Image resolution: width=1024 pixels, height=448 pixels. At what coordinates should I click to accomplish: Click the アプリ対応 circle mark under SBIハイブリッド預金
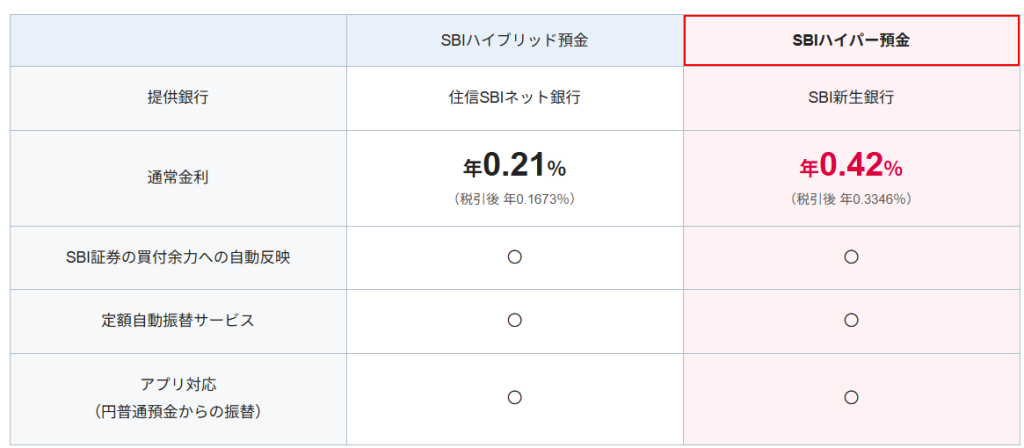click(x=514, y=397)
